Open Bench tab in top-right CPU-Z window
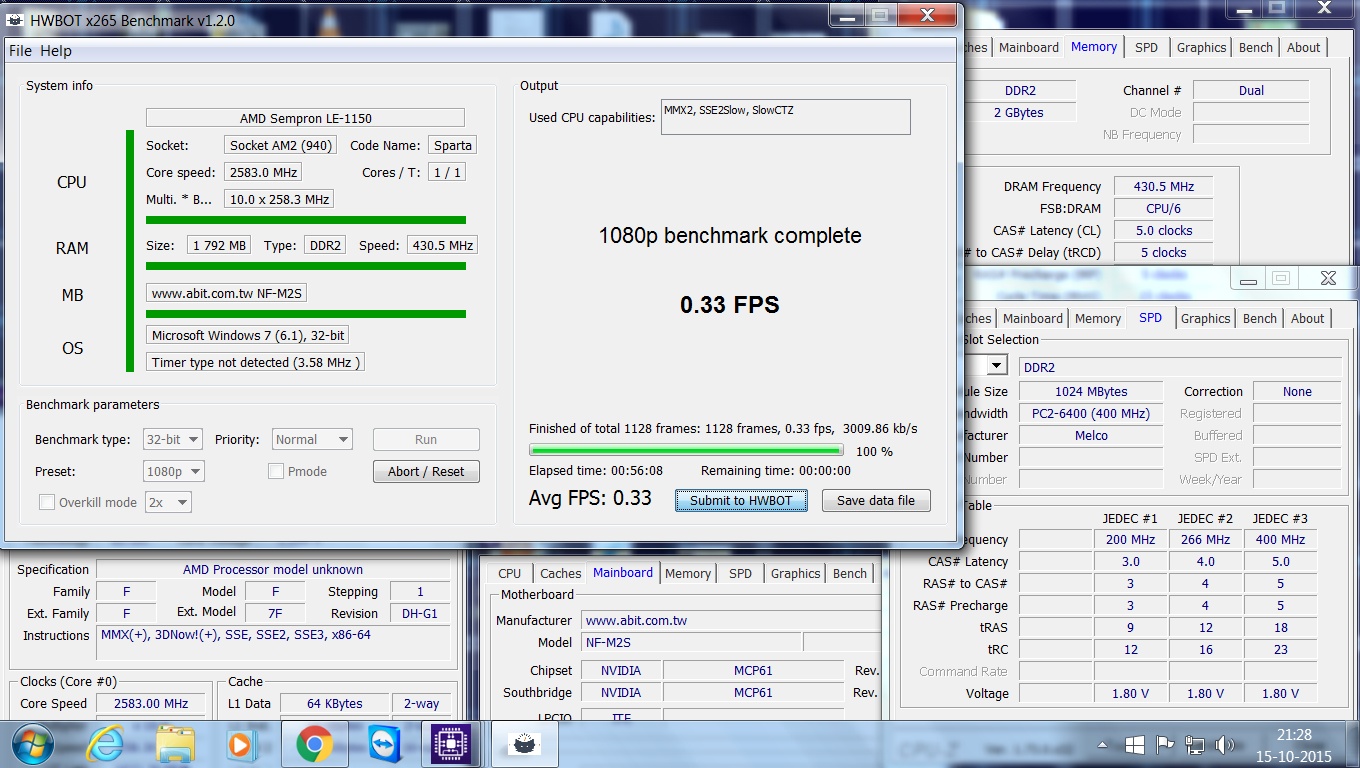Screen dimensions: 1360x768 coord(1256,47)
